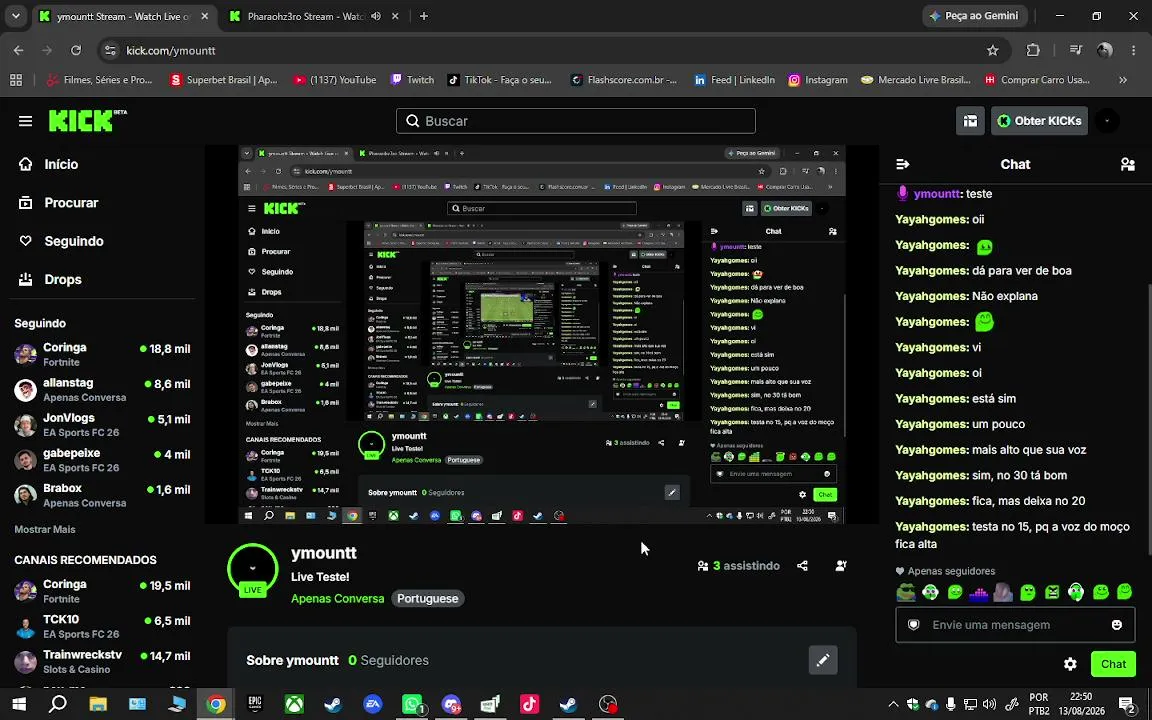Click the Portuguese language tag
This screenshot has width=1152, height=720.
pyautogui.click(x=428, y=599)
